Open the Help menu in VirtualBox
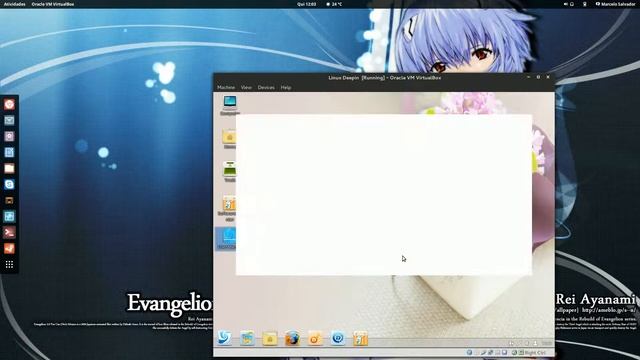 click(x=286, y=87)
